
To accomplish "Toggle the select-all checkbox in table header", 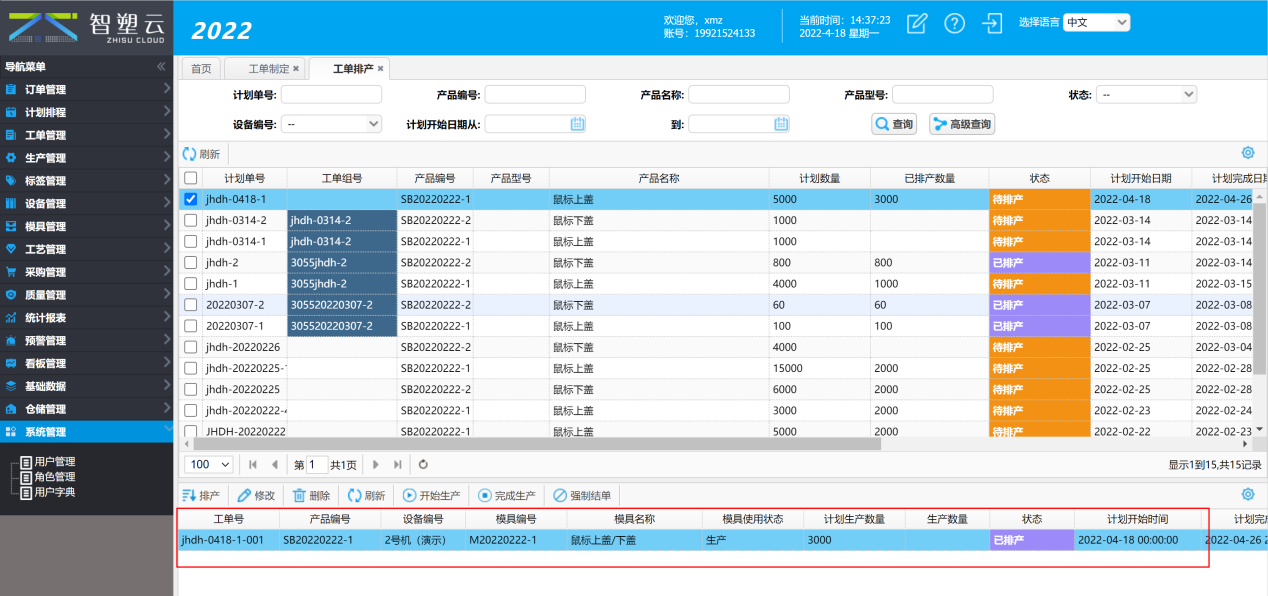I will coord(191,178).
